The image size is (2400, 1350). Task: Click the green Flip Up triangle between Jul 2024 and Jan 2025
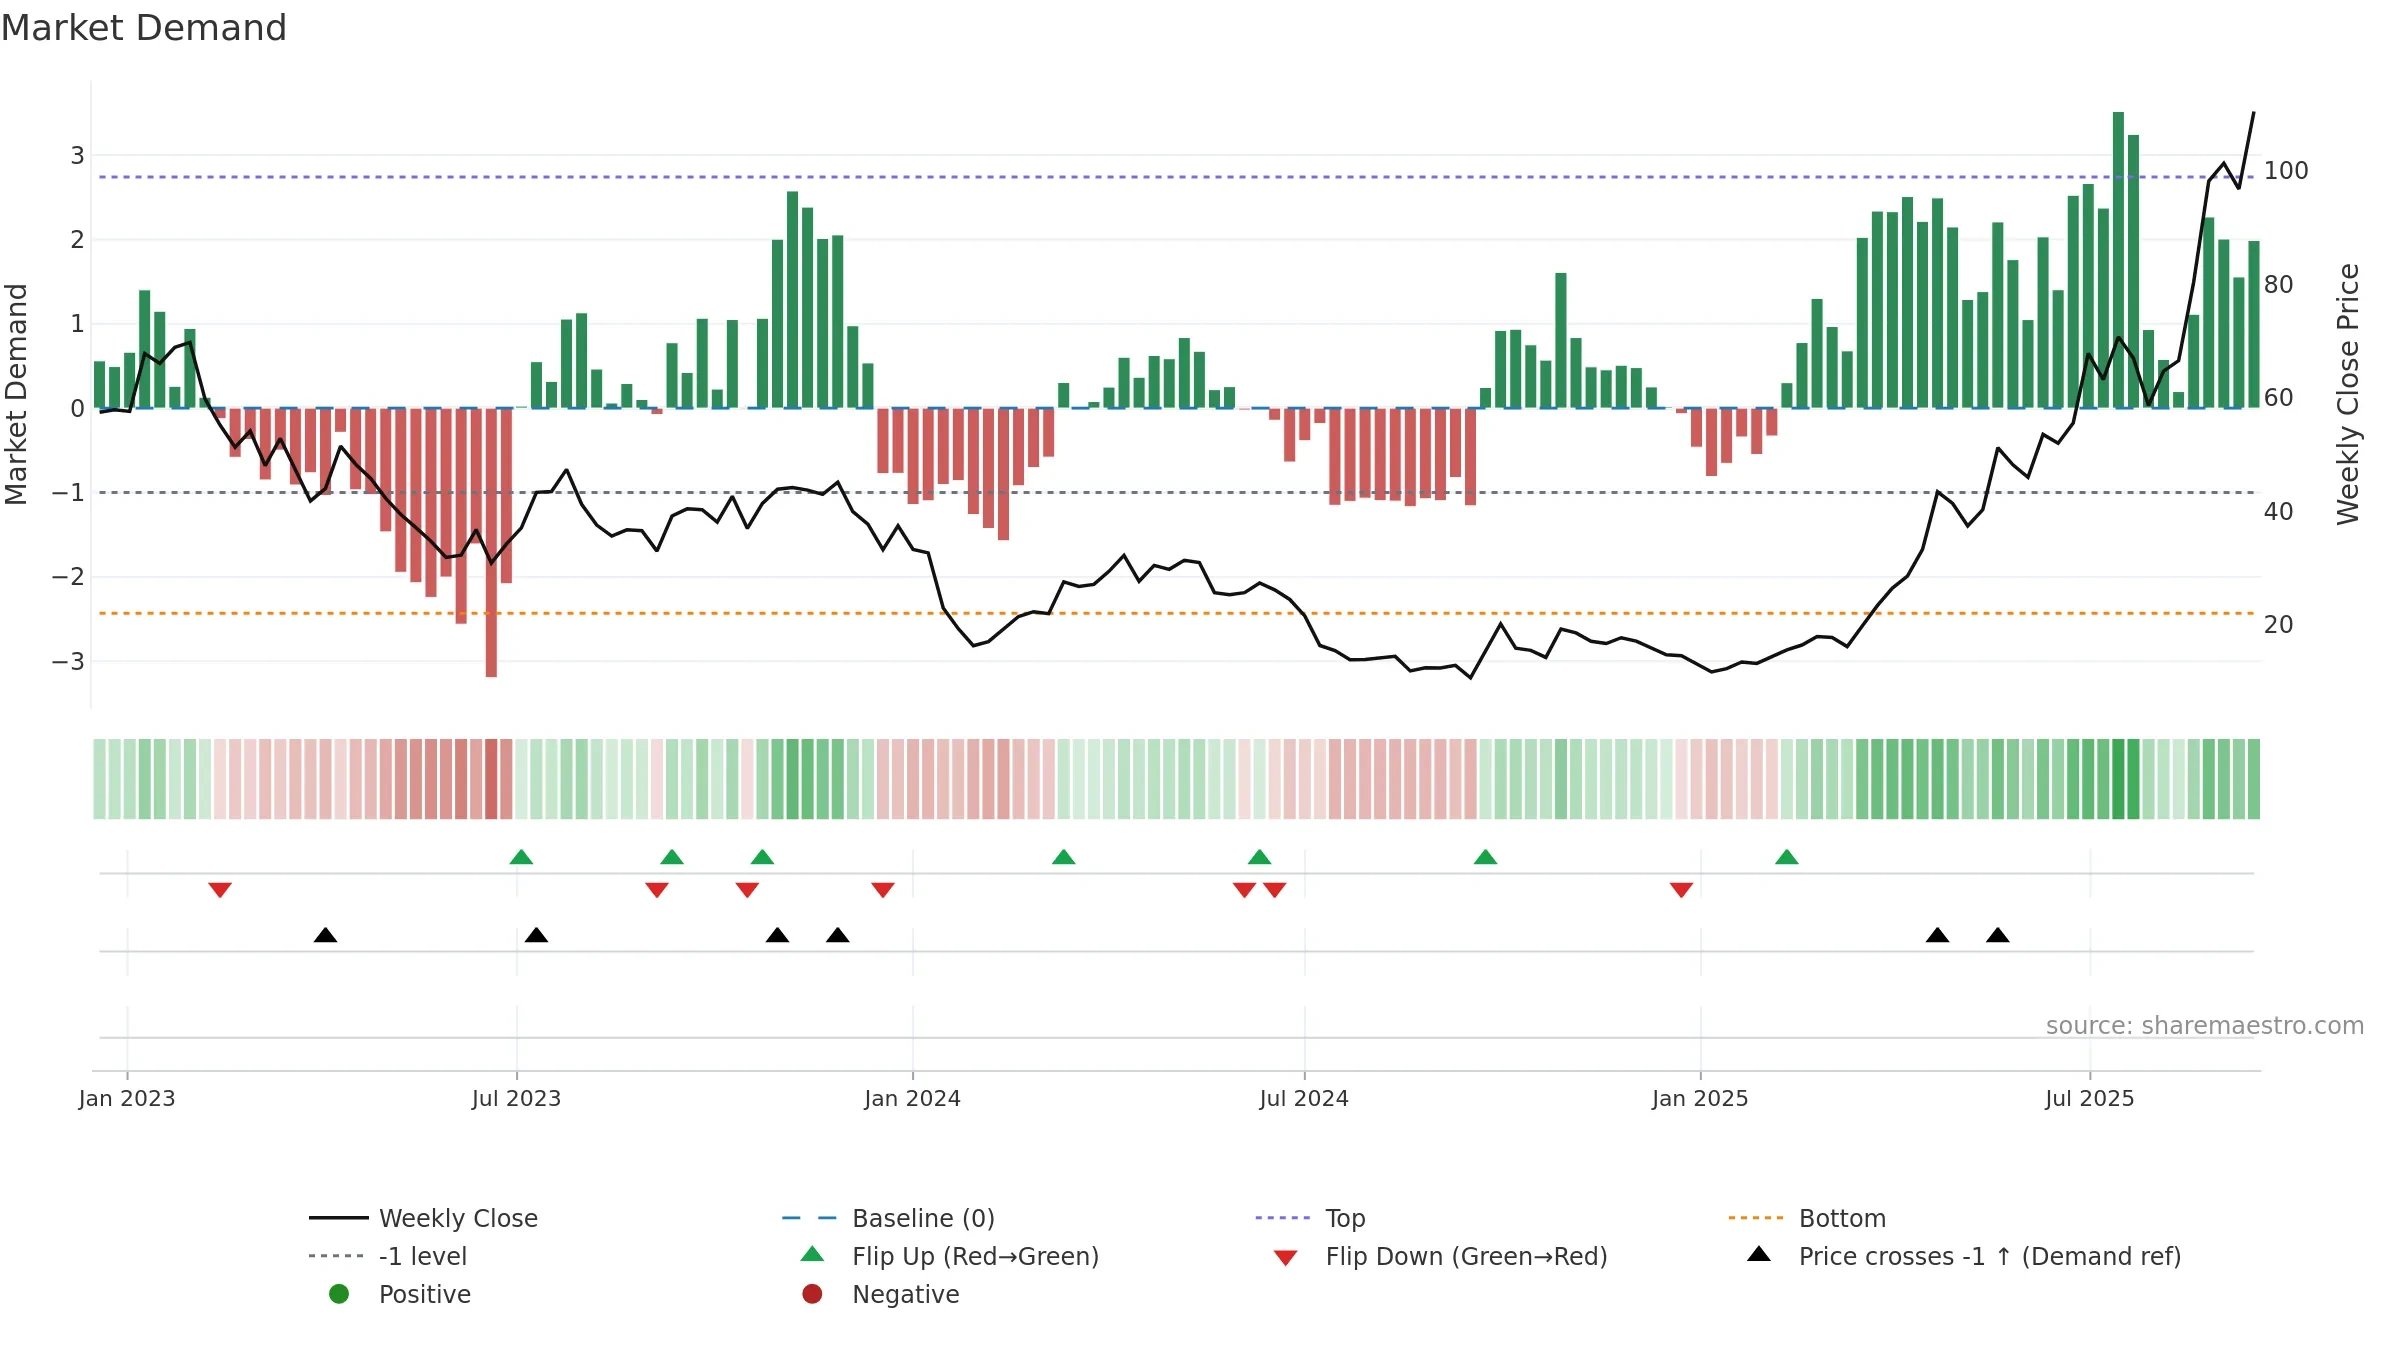click(x=1486, y=857)
